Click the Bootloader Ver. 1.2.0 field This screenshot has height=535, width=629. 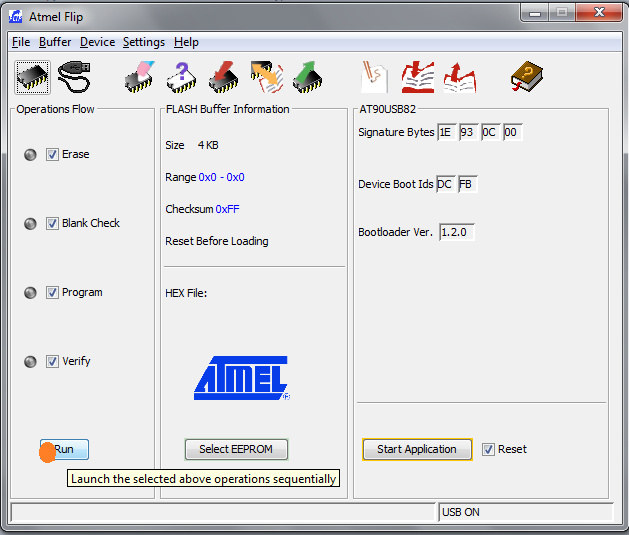tap(457, 232)
